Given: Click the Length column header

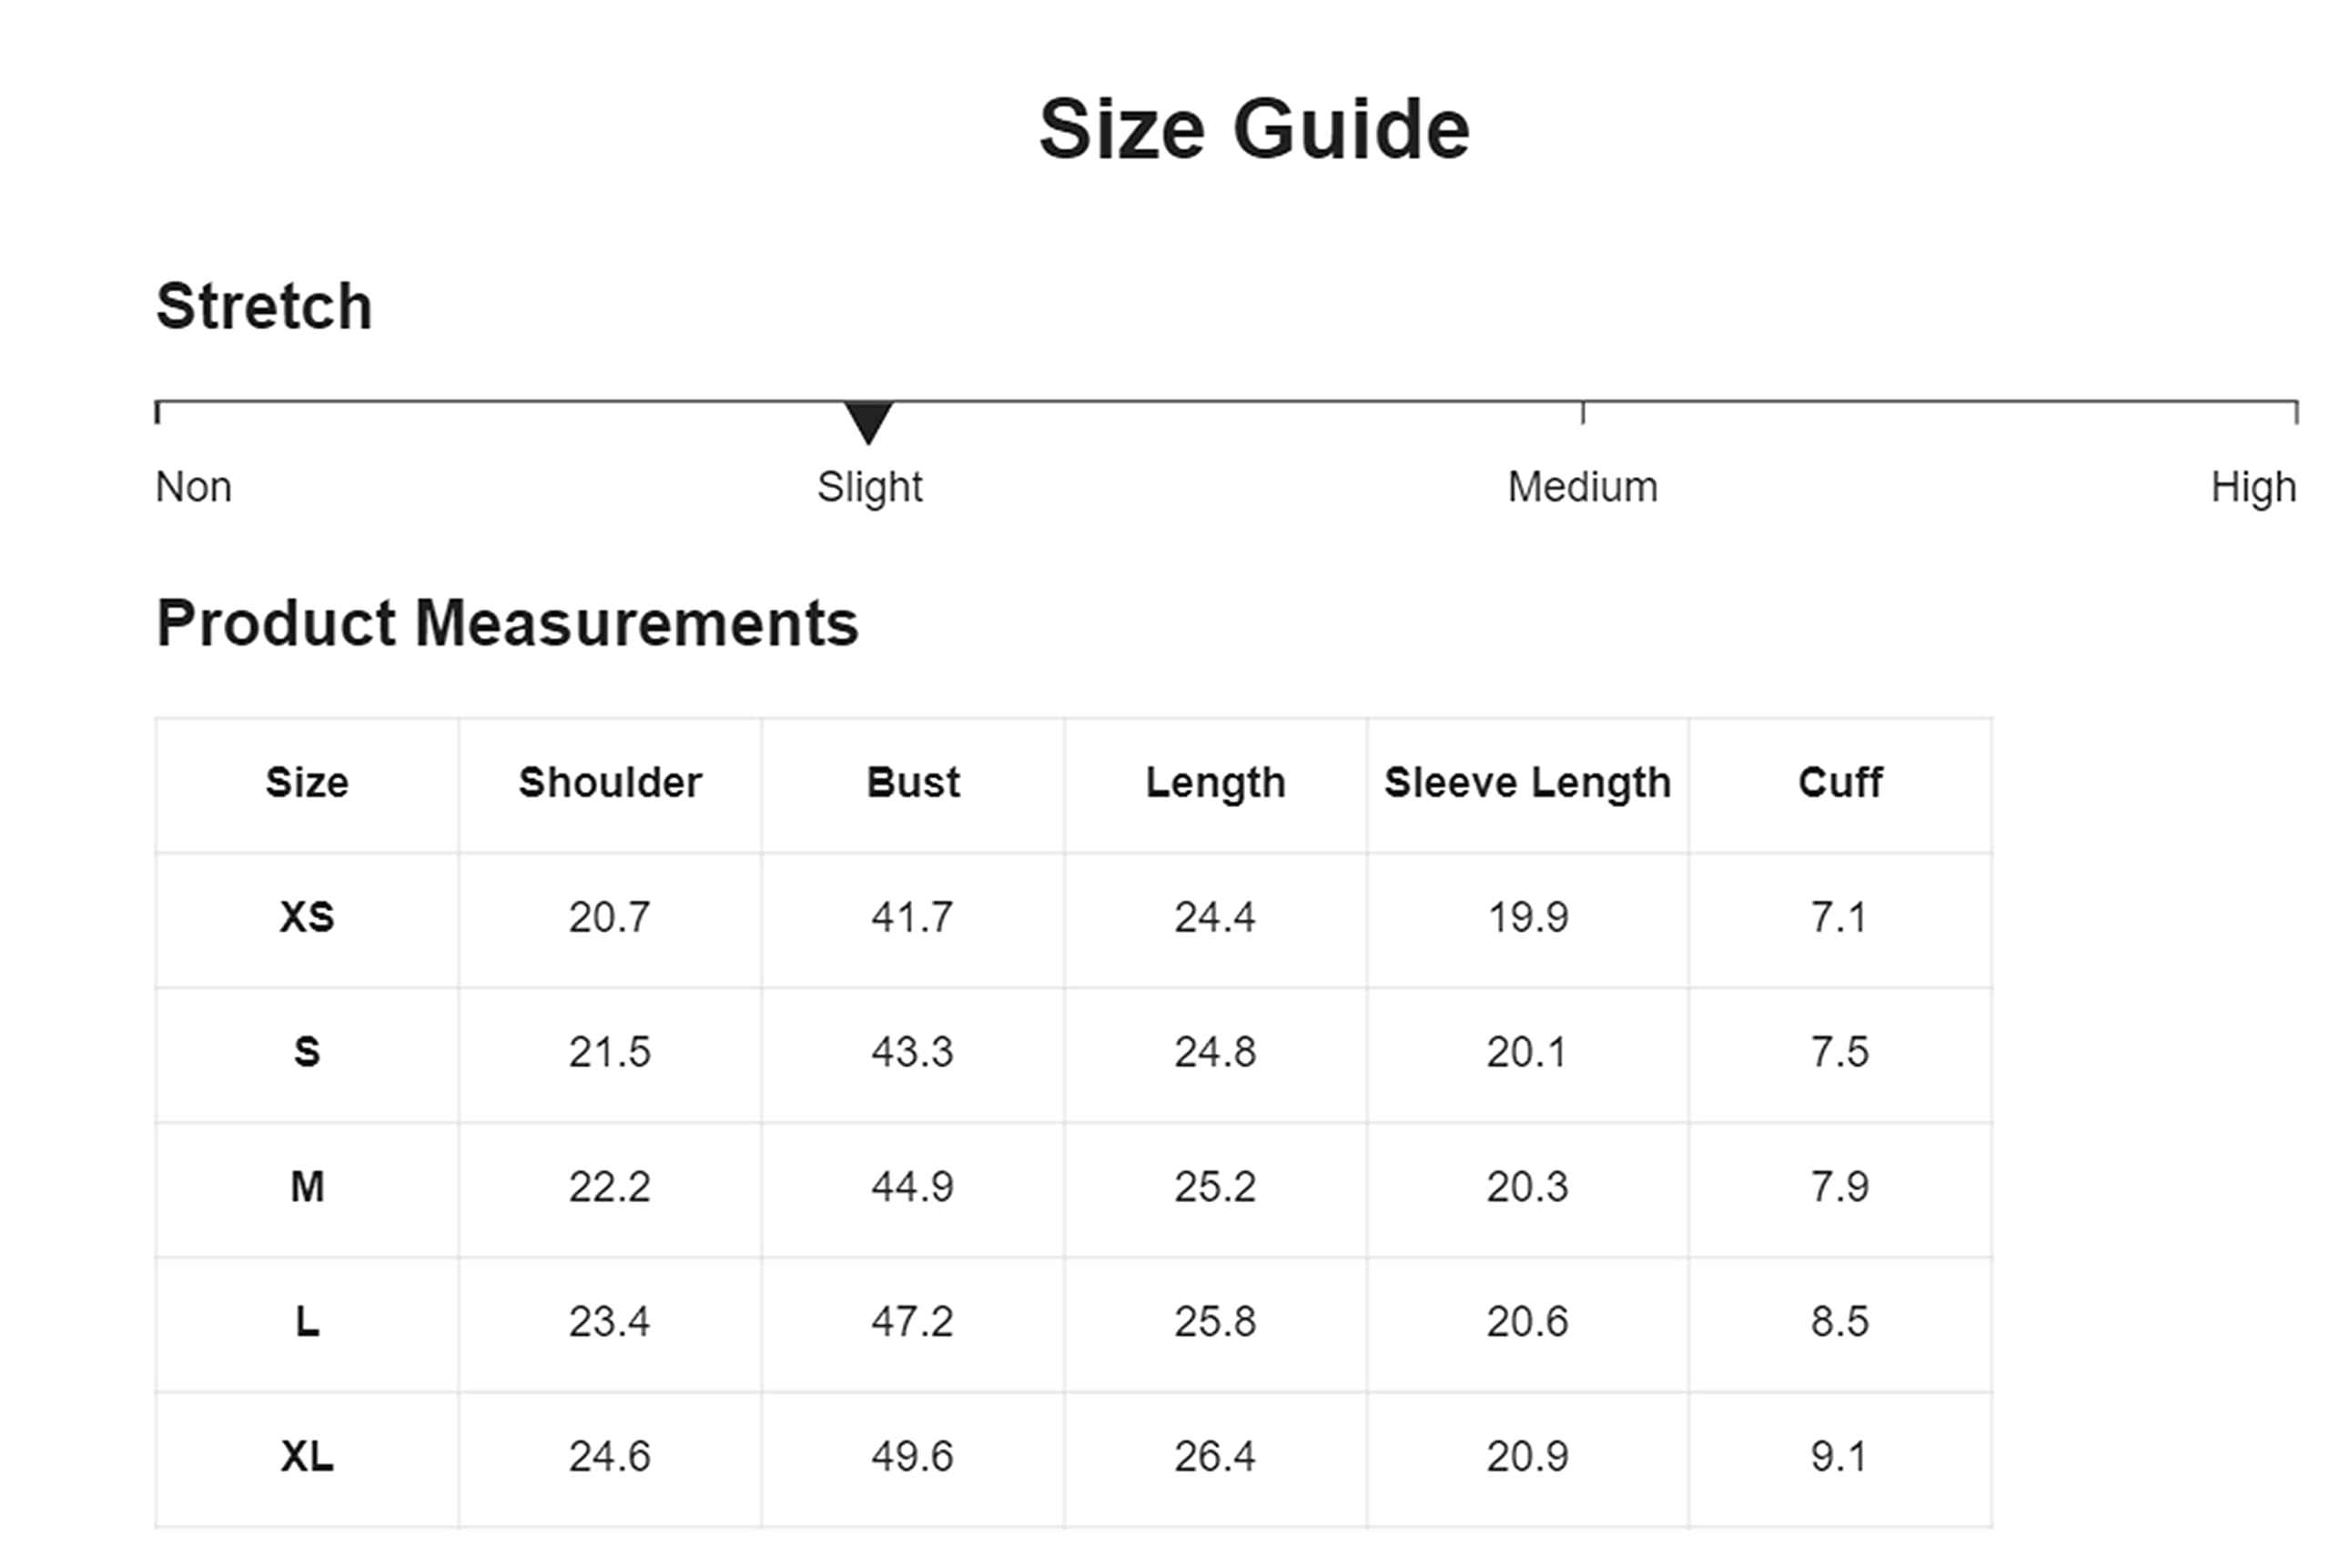Looking at the screenshot, I should tap(1215, 783).
